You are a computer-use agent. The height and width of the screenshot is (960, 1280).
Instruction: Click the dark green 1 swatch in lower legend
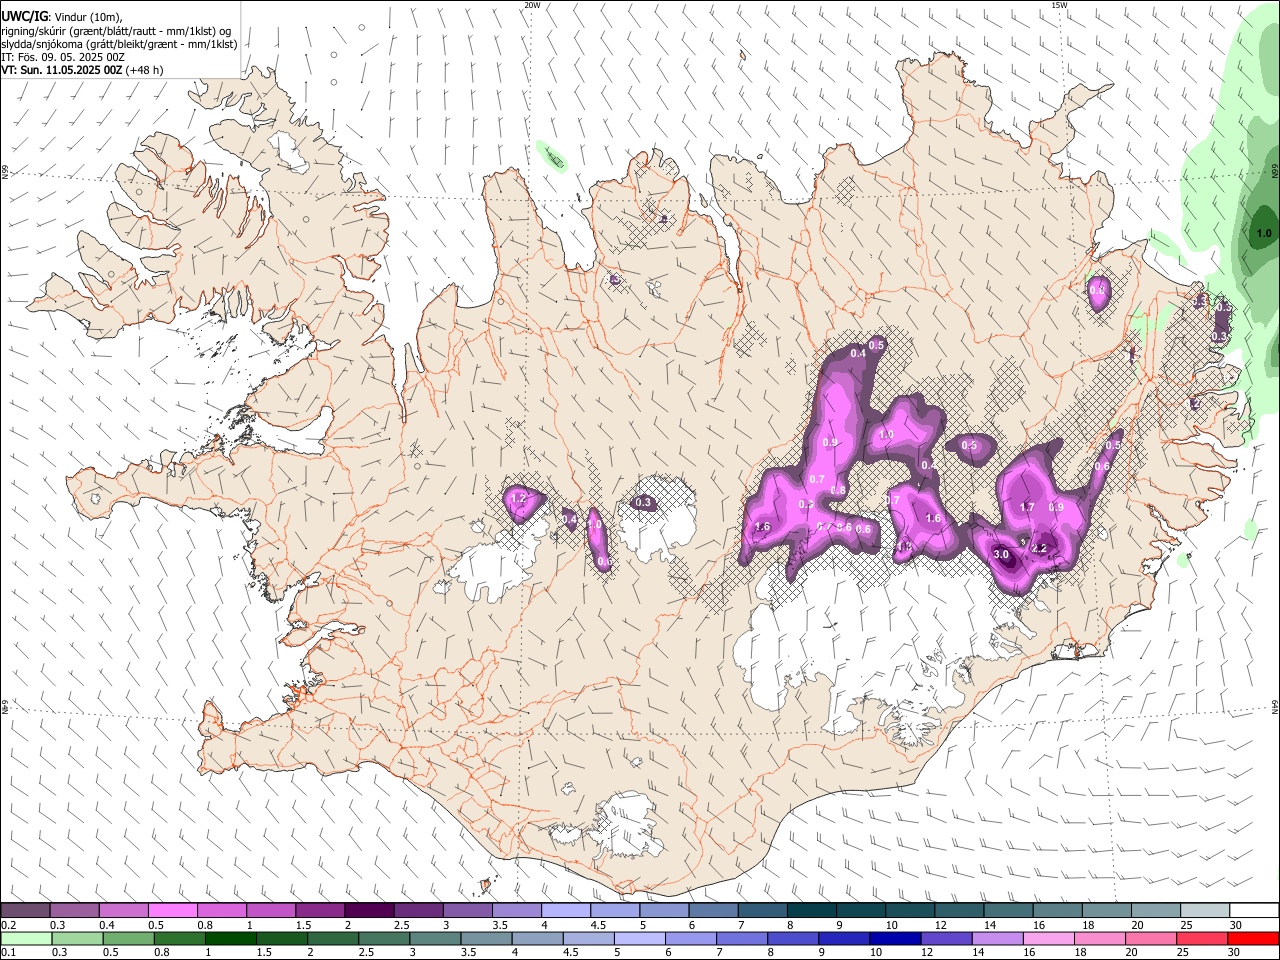231,938
